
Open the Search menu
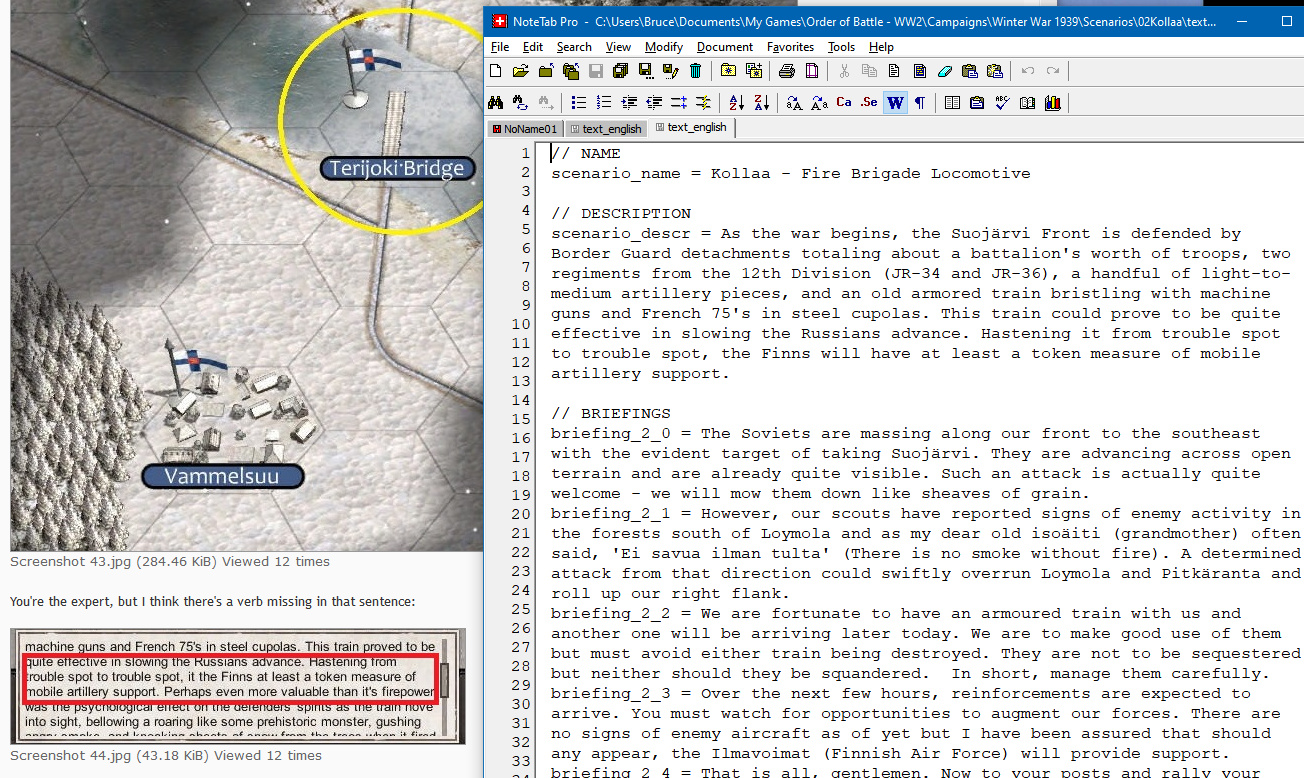[x=574, y=47]
